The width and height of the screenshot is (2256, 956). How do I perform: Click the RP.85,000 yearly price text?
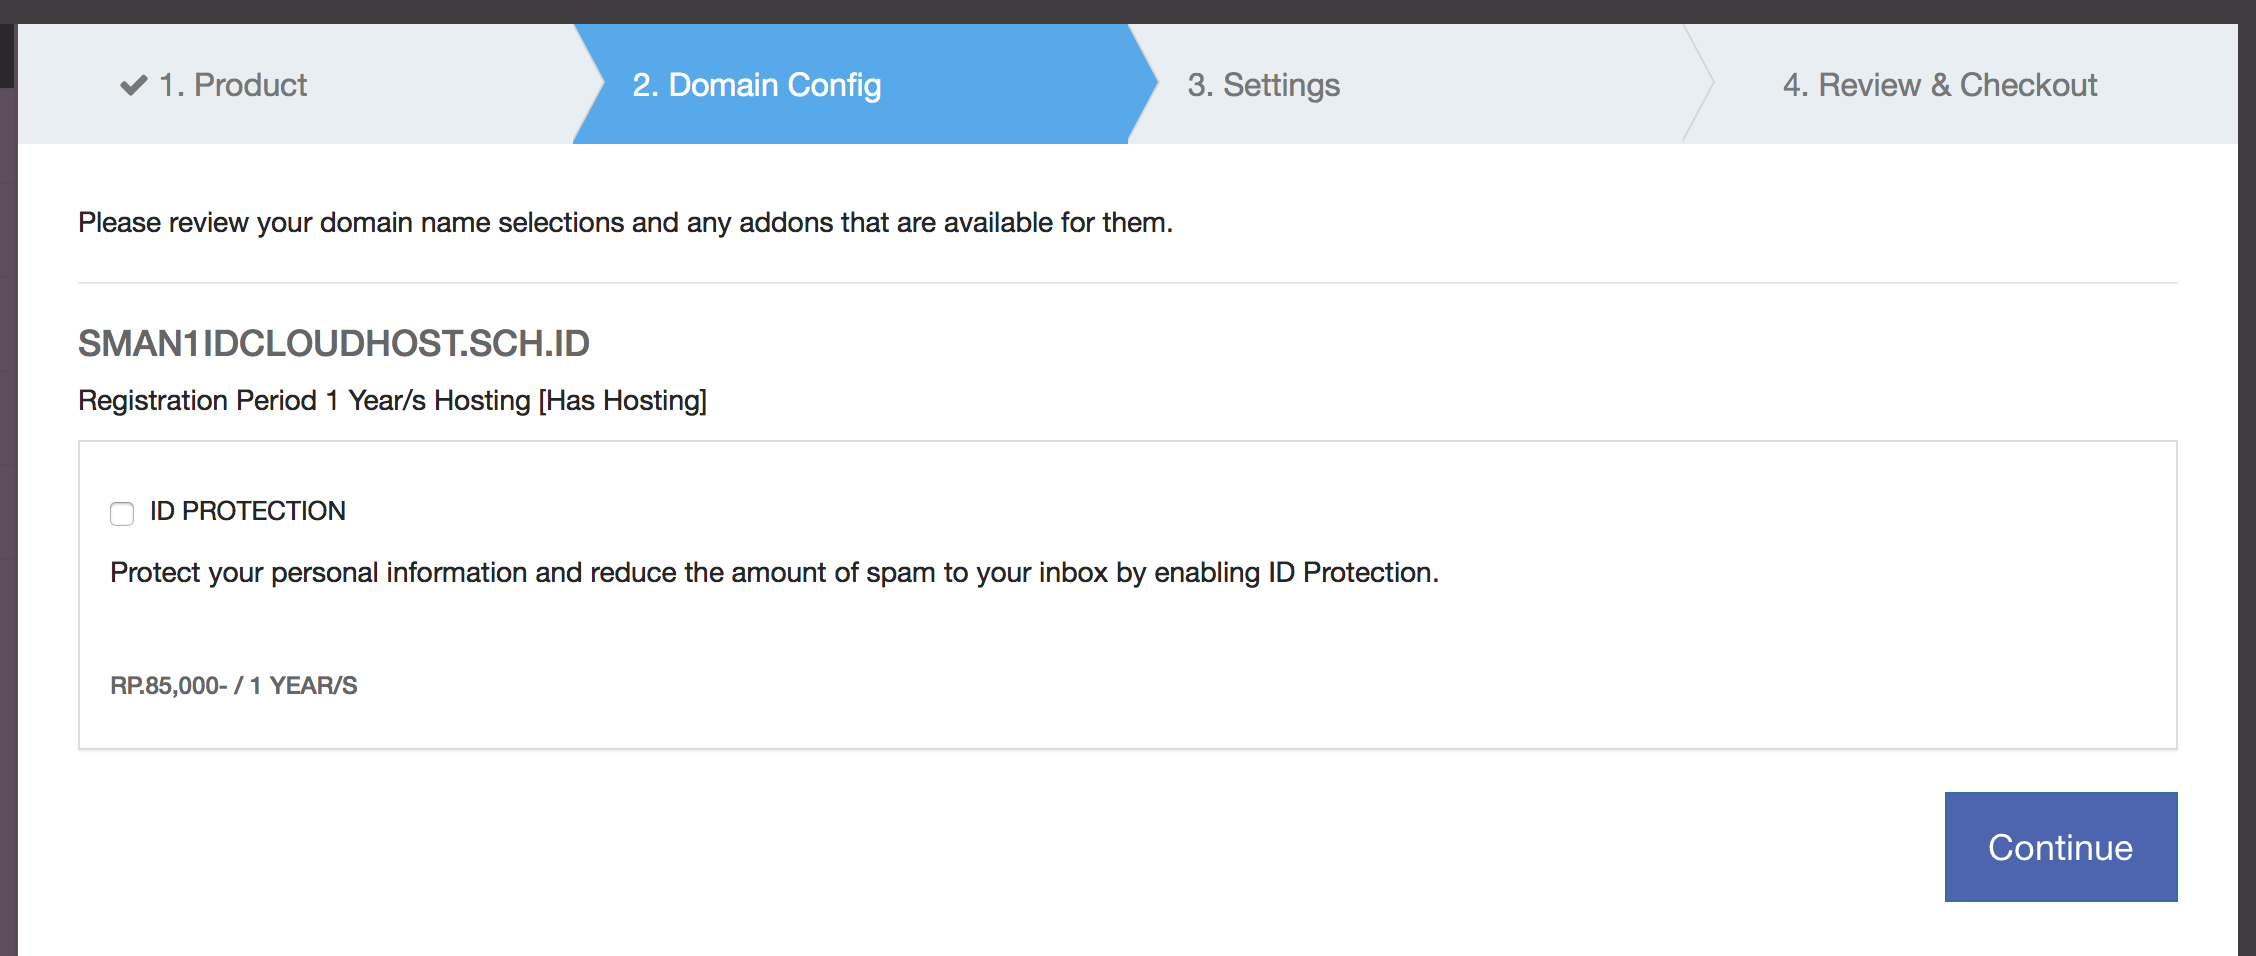(233, 685)
